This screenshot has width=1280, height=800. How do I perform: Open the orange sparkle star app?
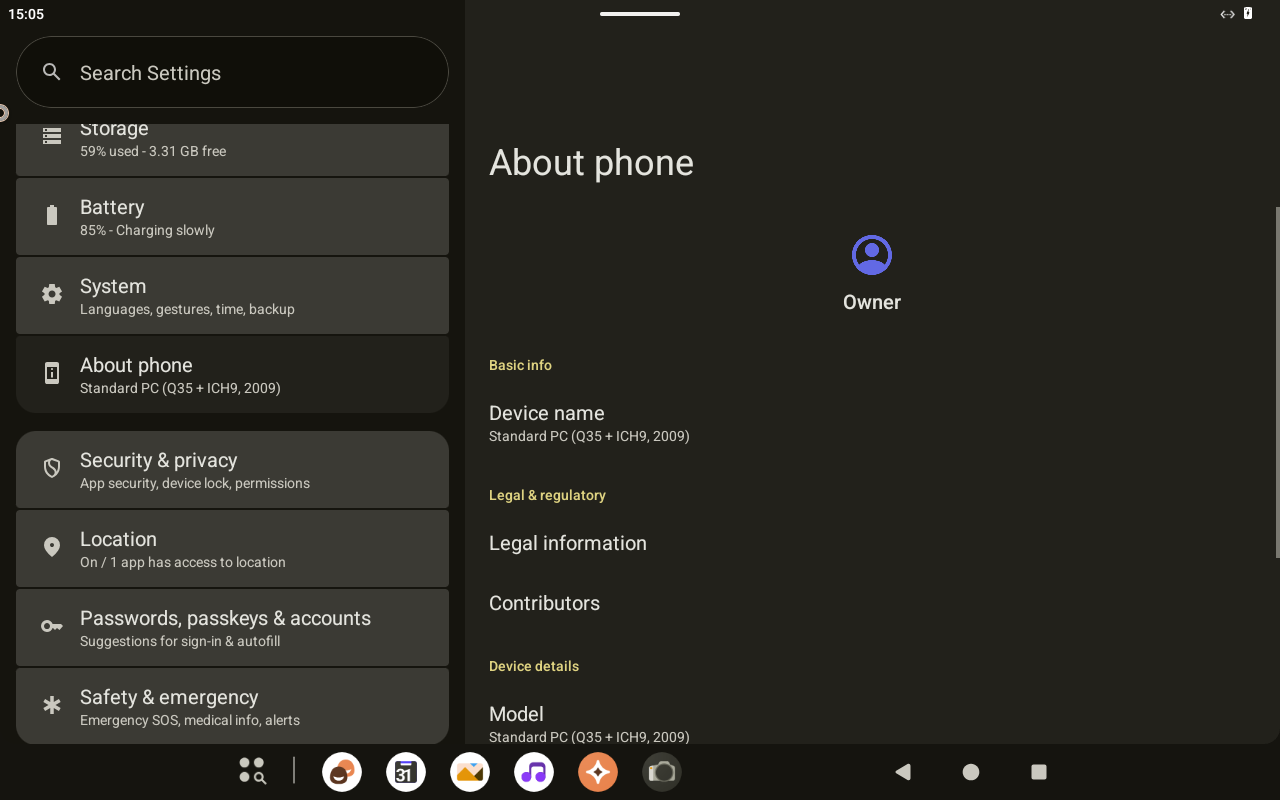pos(598,772)
